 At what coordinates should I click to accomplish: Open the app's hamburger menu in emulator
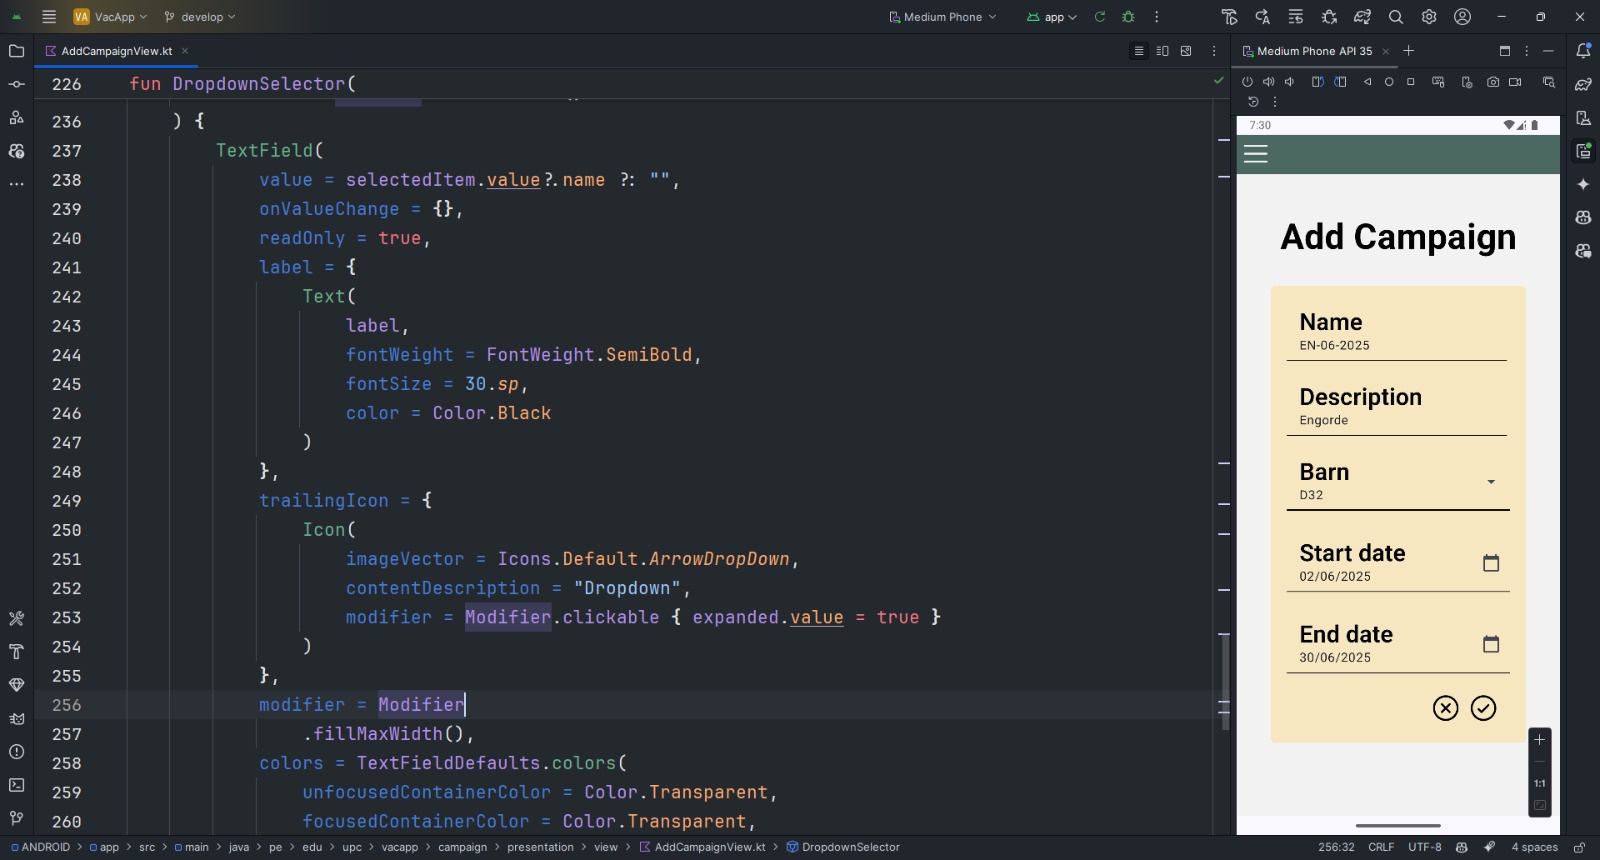[1256, 154]
